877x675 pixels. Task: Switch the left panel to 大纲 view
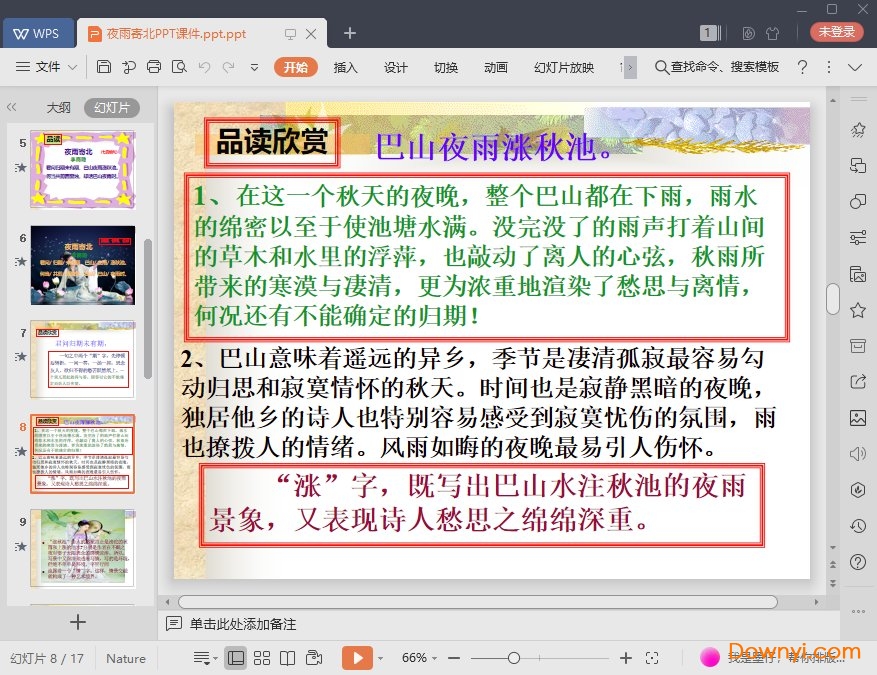[58, 108]
